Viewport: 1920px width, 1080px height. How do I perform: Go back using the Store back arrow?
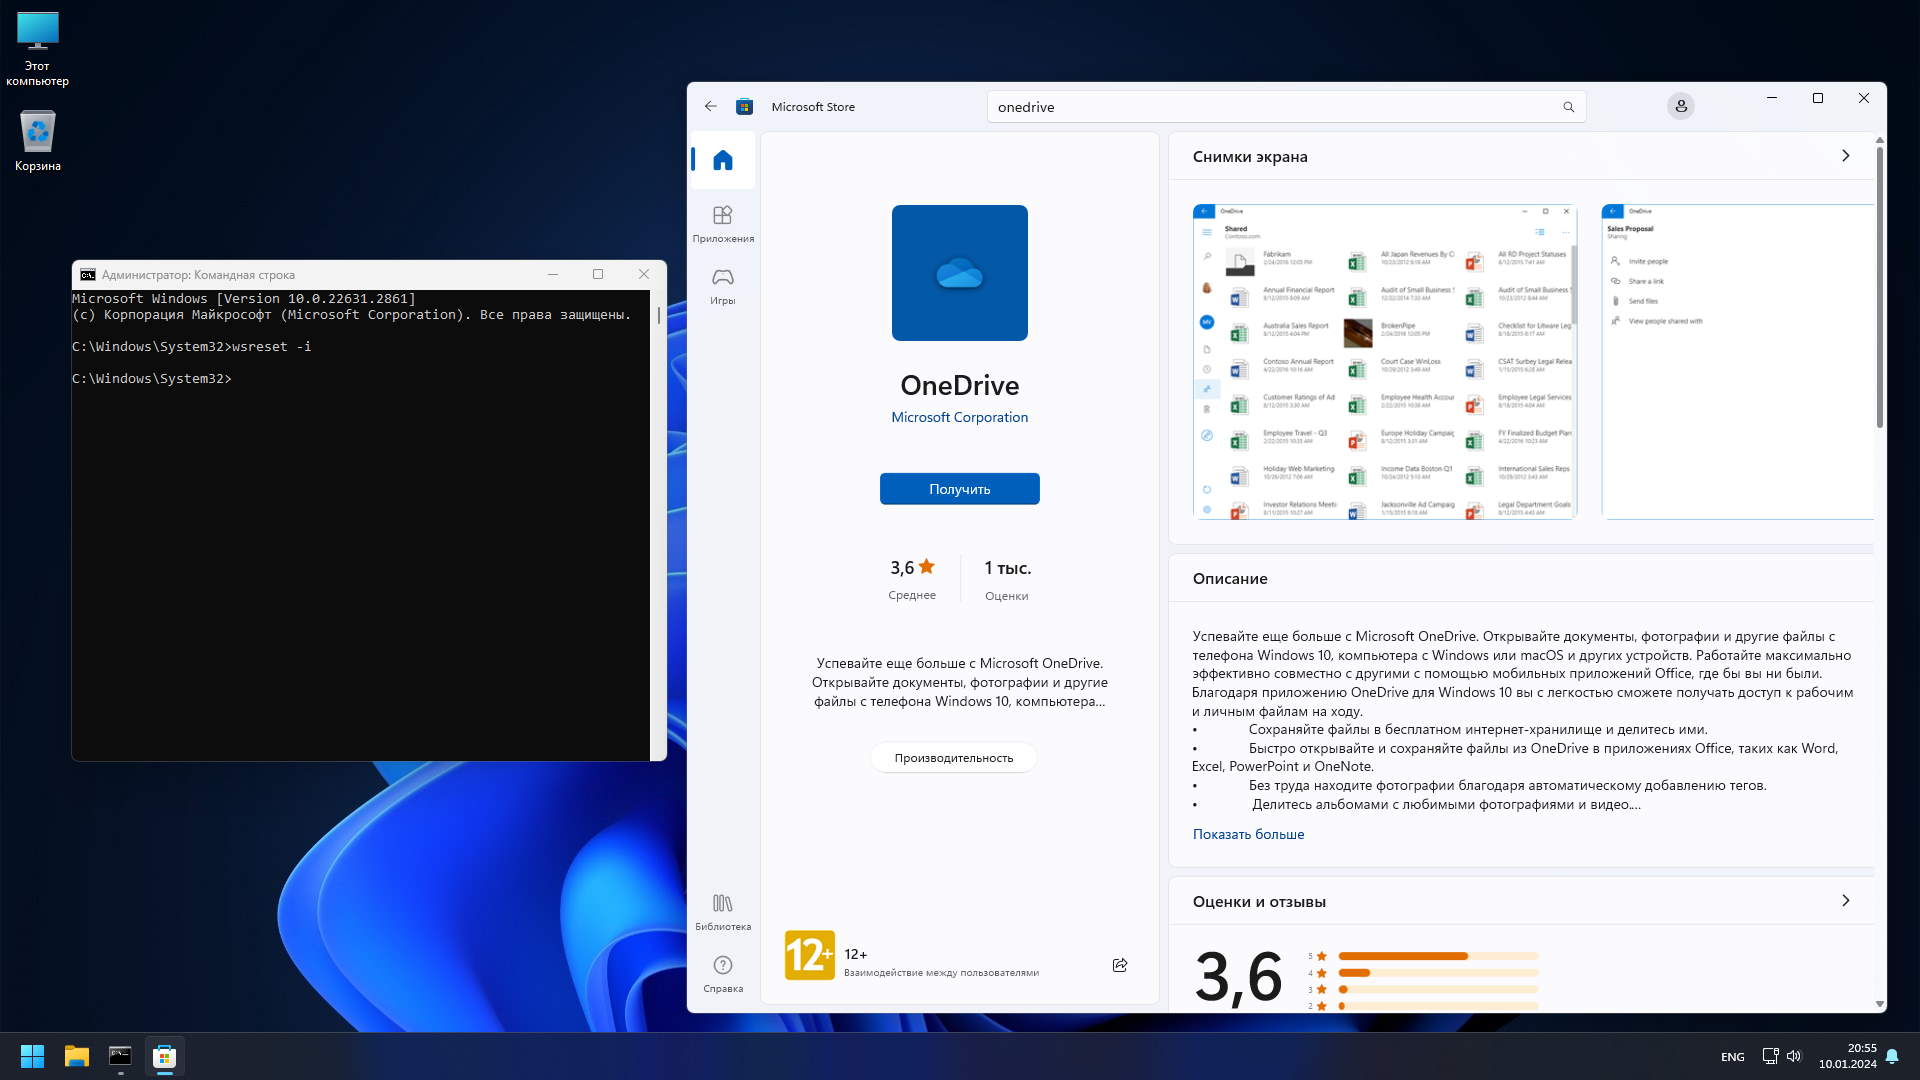[710, 106]
